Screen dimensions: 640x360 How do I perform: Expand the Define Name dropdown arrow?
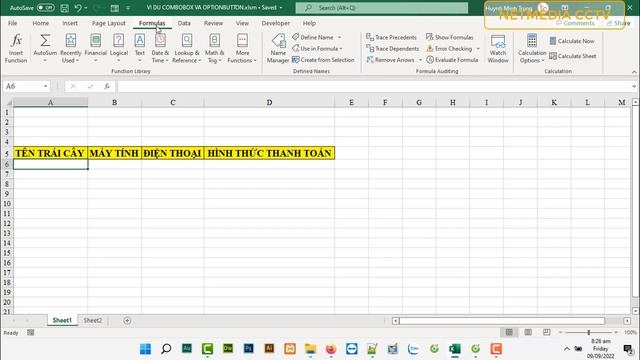pos(340,37)
